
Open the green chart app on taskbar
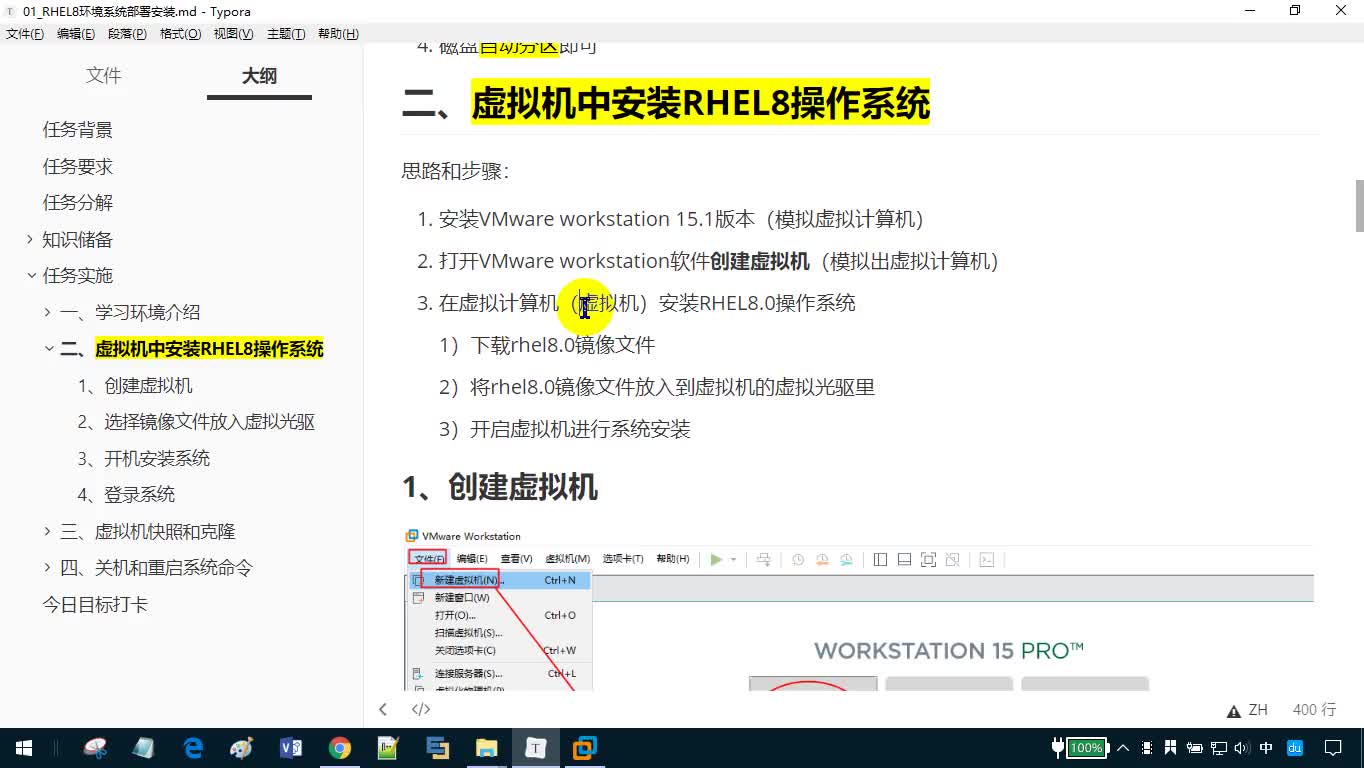(x=389, y=748)
